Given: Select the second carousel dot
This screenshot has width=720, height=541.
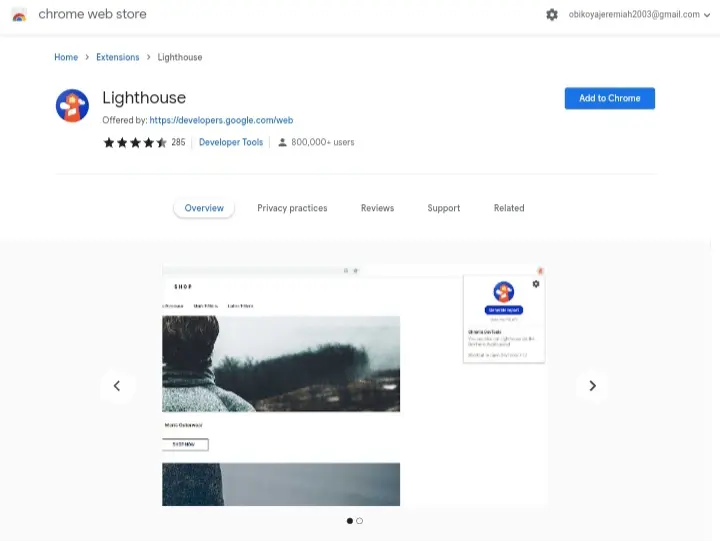Looking at the screenshot, I should coord(360,521).
